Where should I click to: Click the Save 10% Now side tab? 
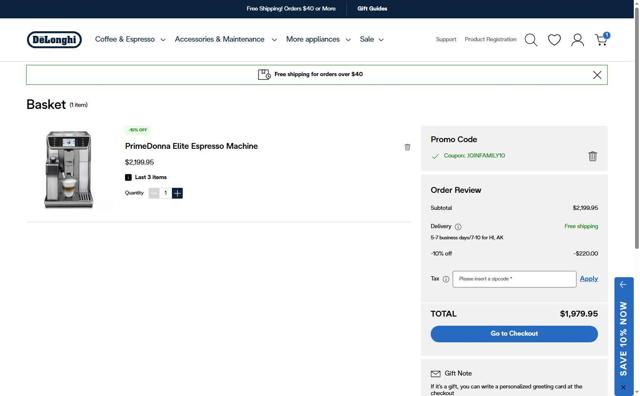624,337
